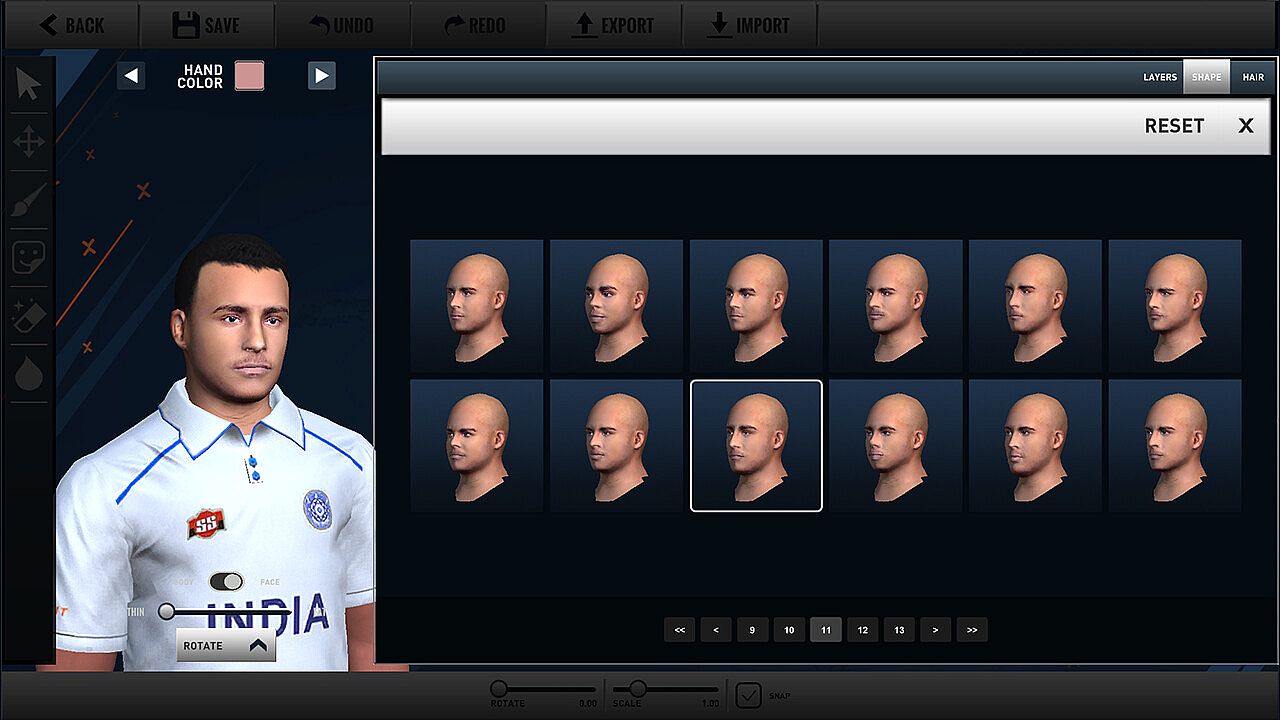Viewport: 1280px width, 720px height.
Task: Choose the first head shape in bottom row
Action: coord(477,446)
